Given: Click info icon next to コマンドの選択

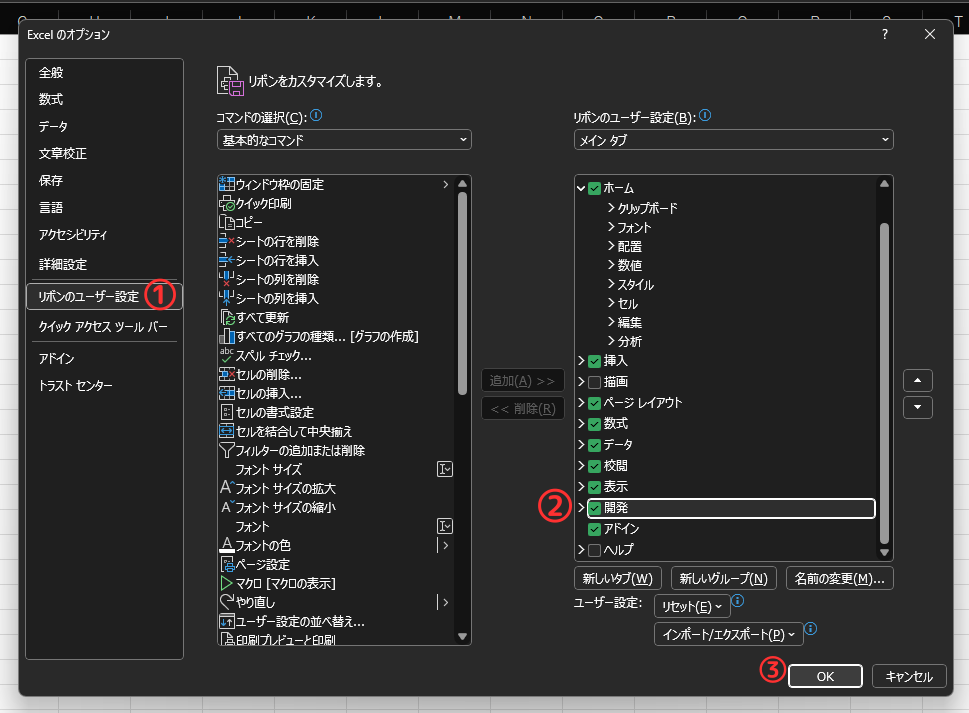Looking at the screenshot, I should tap(316, 115).
